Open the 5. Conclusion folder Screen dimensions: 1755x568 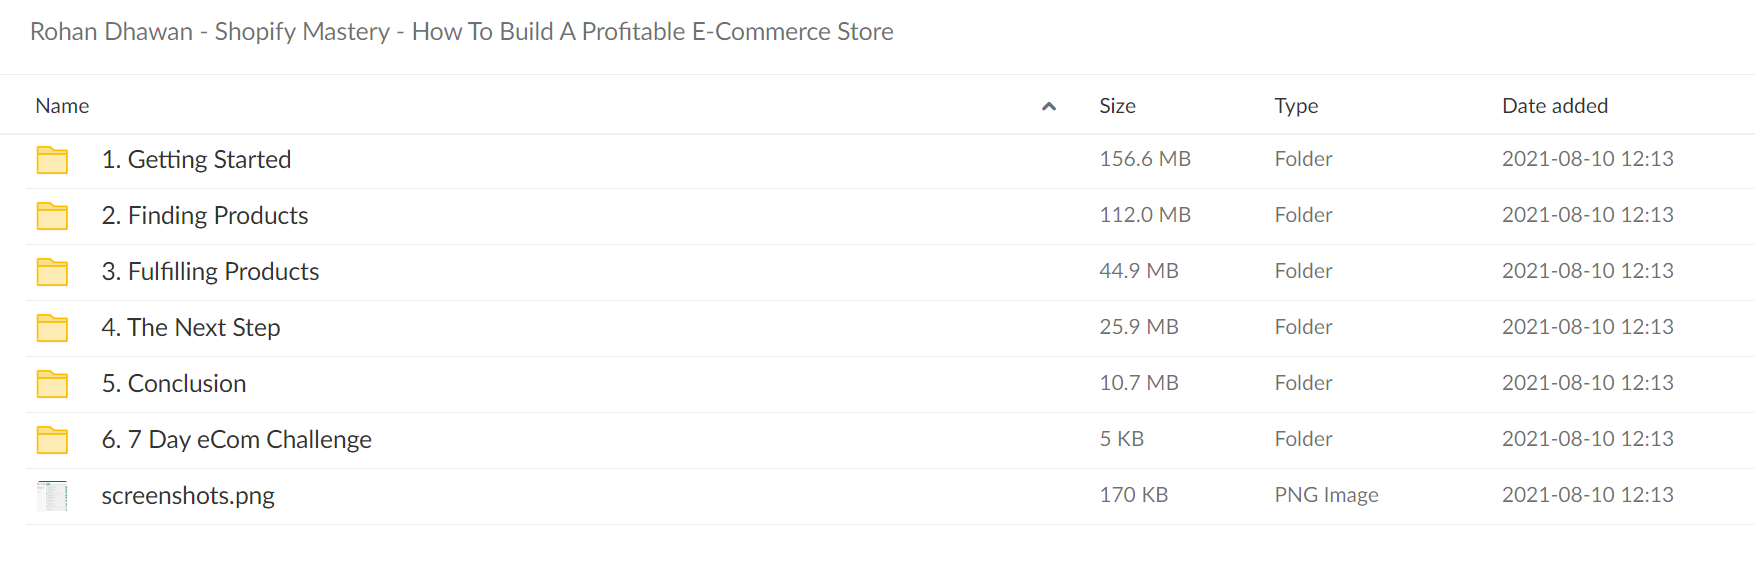coord(174,384)
